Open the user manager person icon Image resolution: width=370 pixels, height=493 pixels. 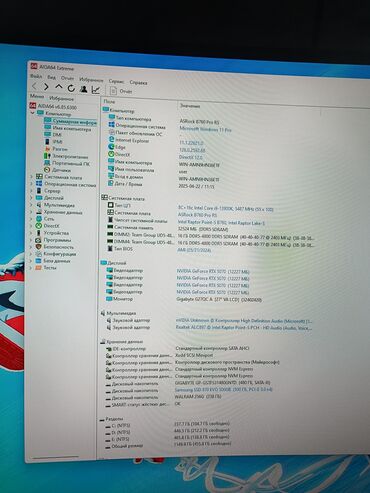(83, 89)
